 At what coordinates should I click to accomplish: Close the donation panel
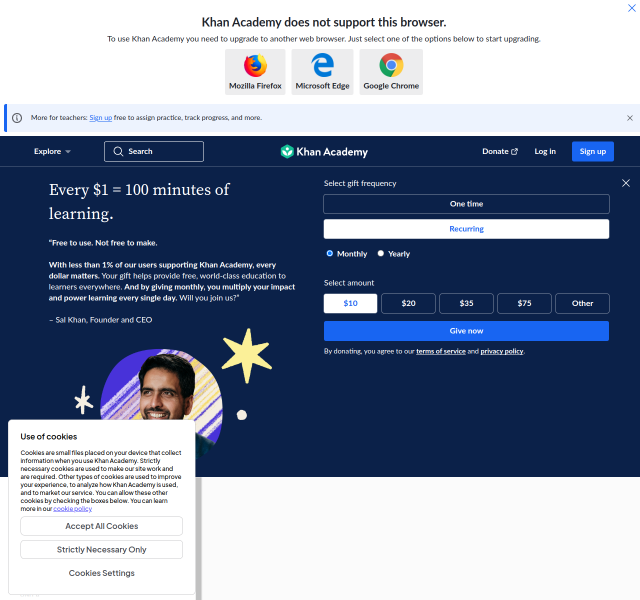click(626, 183)
